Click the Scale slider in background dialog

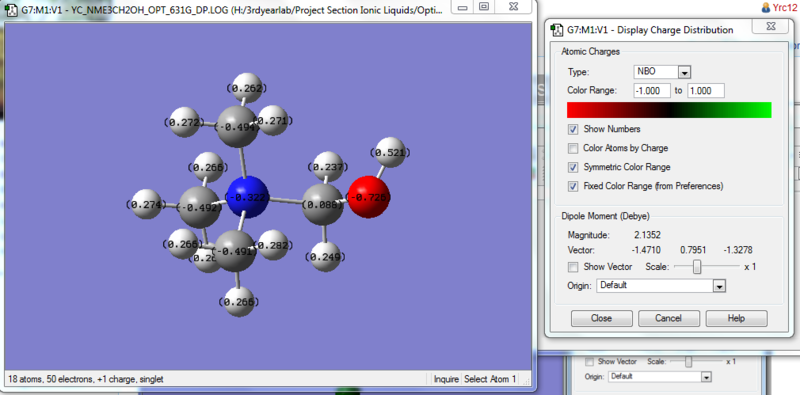688,362
